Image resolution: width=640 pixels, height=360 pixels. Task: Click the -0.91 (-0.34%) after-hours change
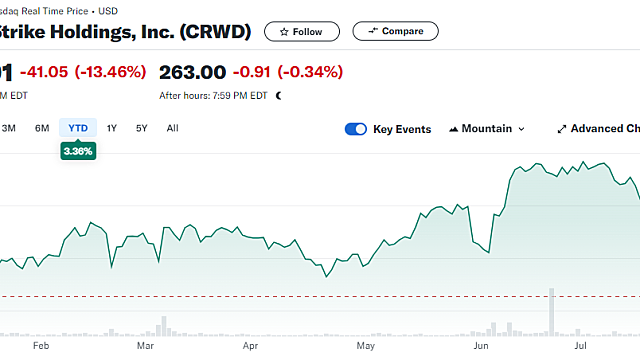[x=288, y=72]
